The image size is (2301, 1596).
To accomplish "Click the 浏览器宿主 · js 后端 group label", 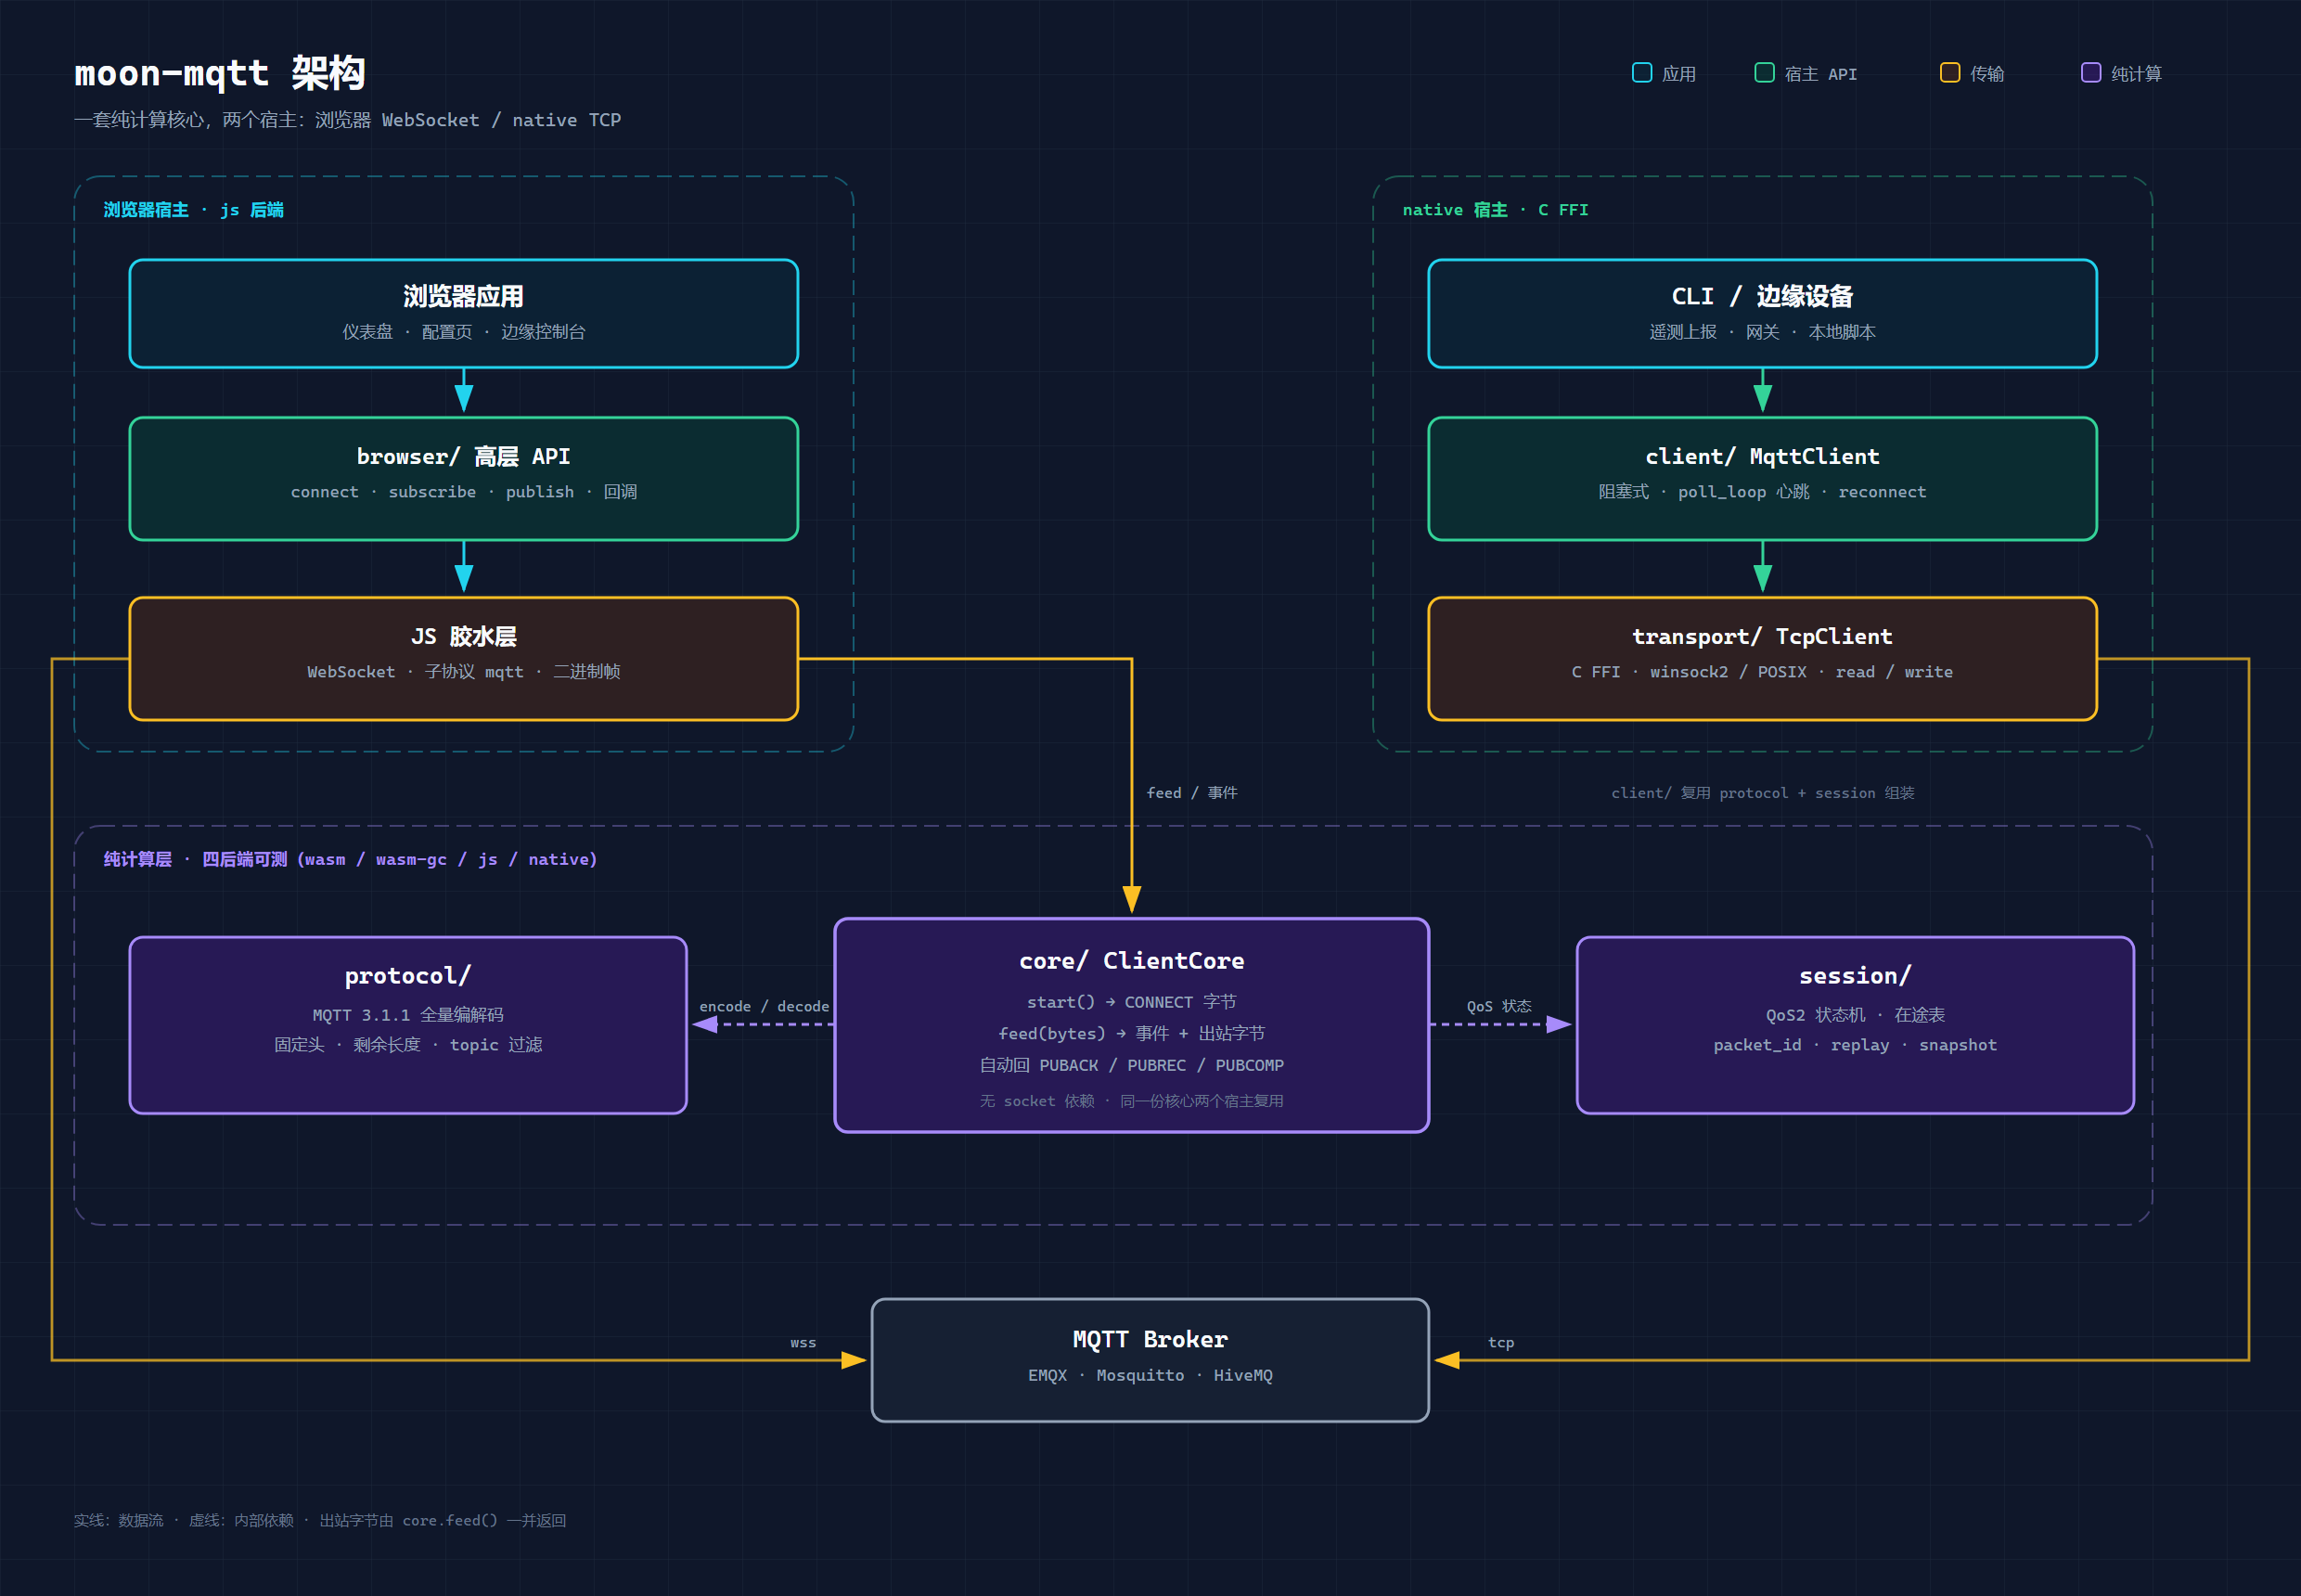I will (x=193, y=210).
